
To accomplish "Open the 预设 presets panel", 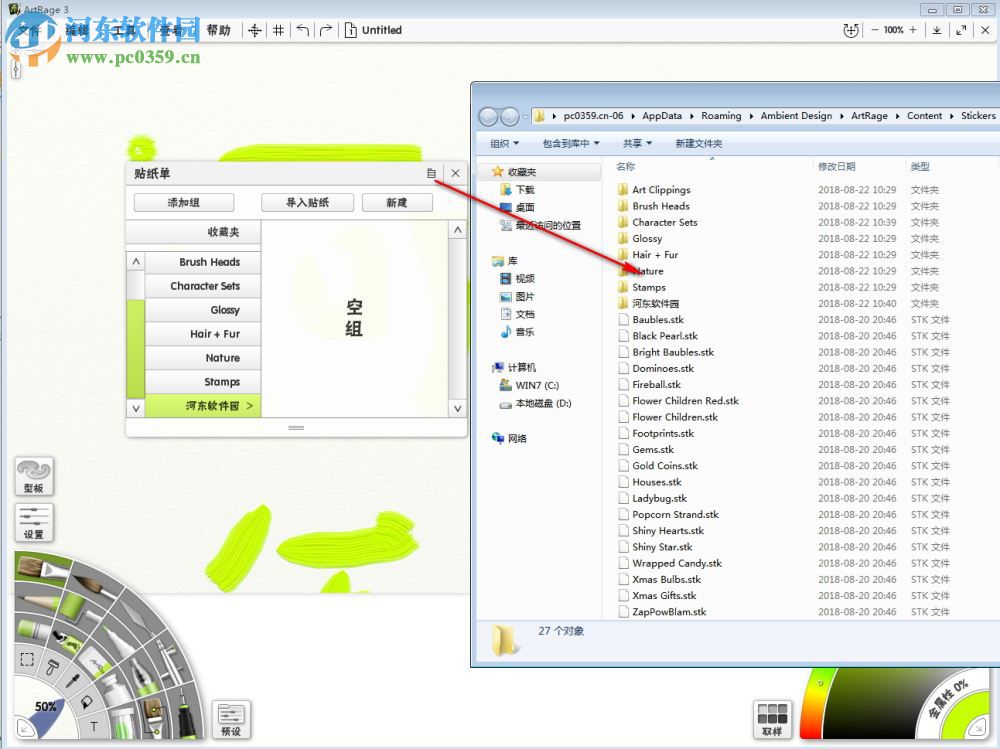I will [231, 720].
